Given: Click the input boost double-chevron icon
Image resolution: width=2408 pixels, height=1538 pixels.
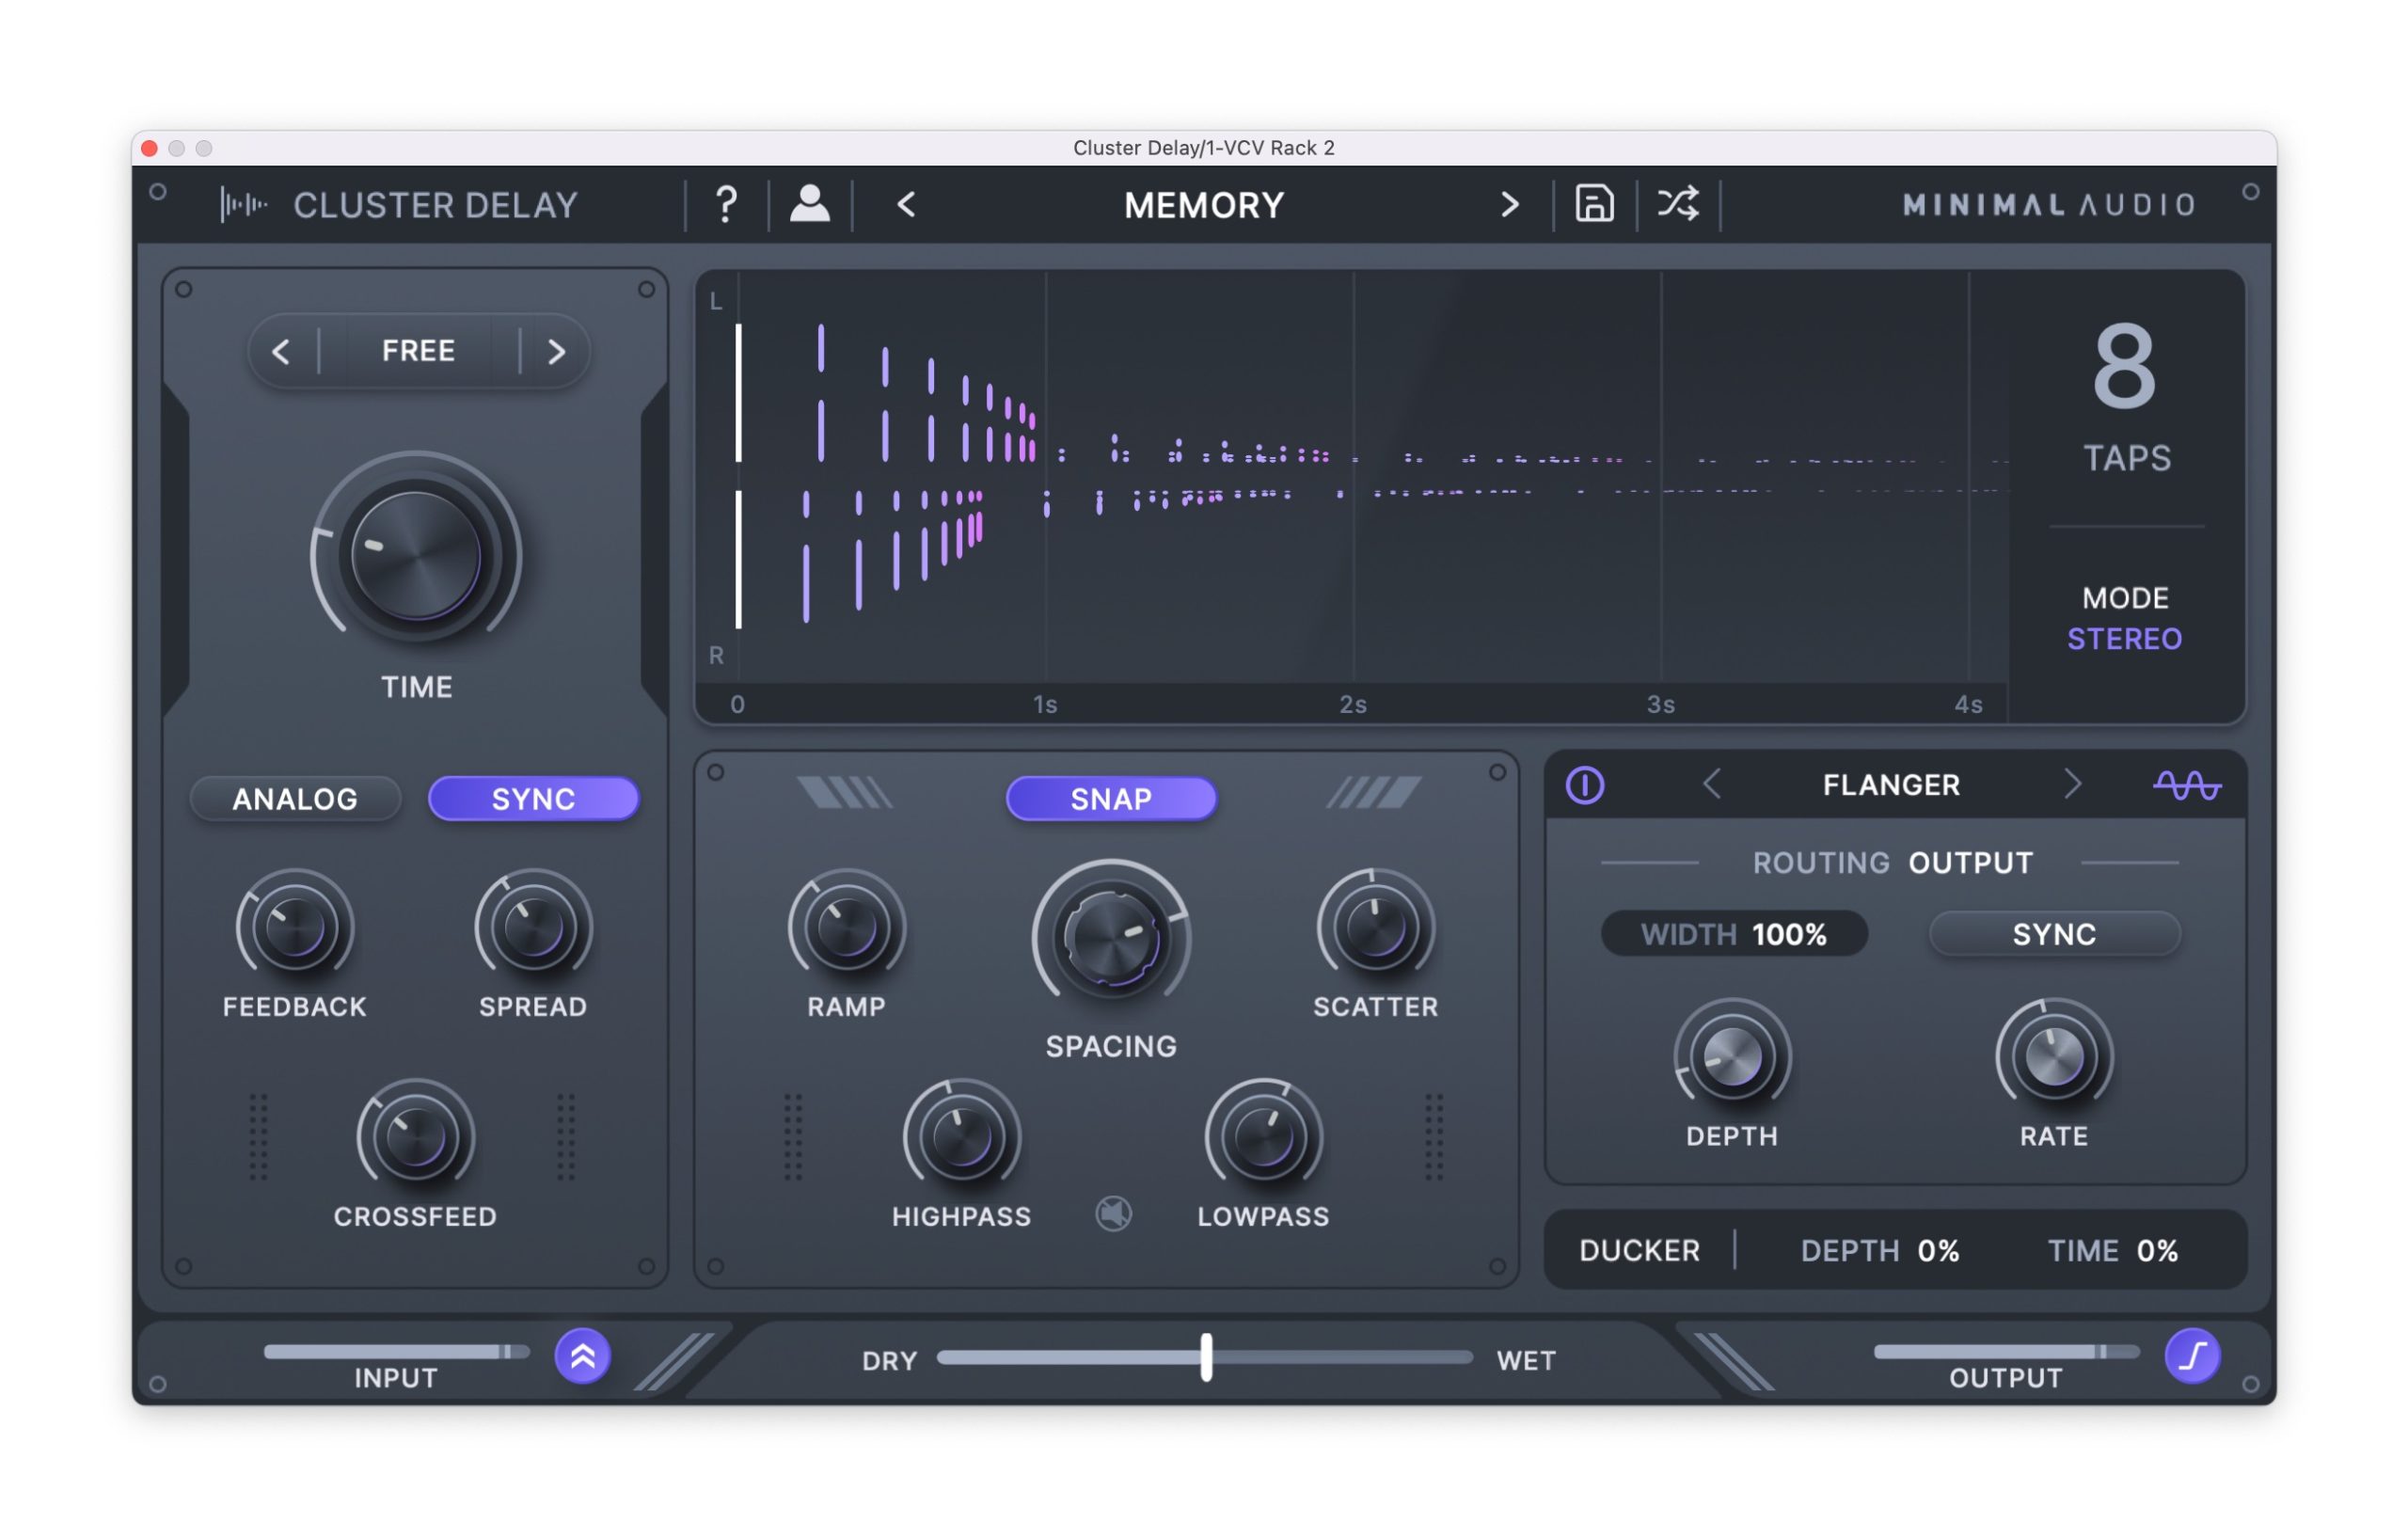Looking at the screenshot, I should [x=582, y=1356].
